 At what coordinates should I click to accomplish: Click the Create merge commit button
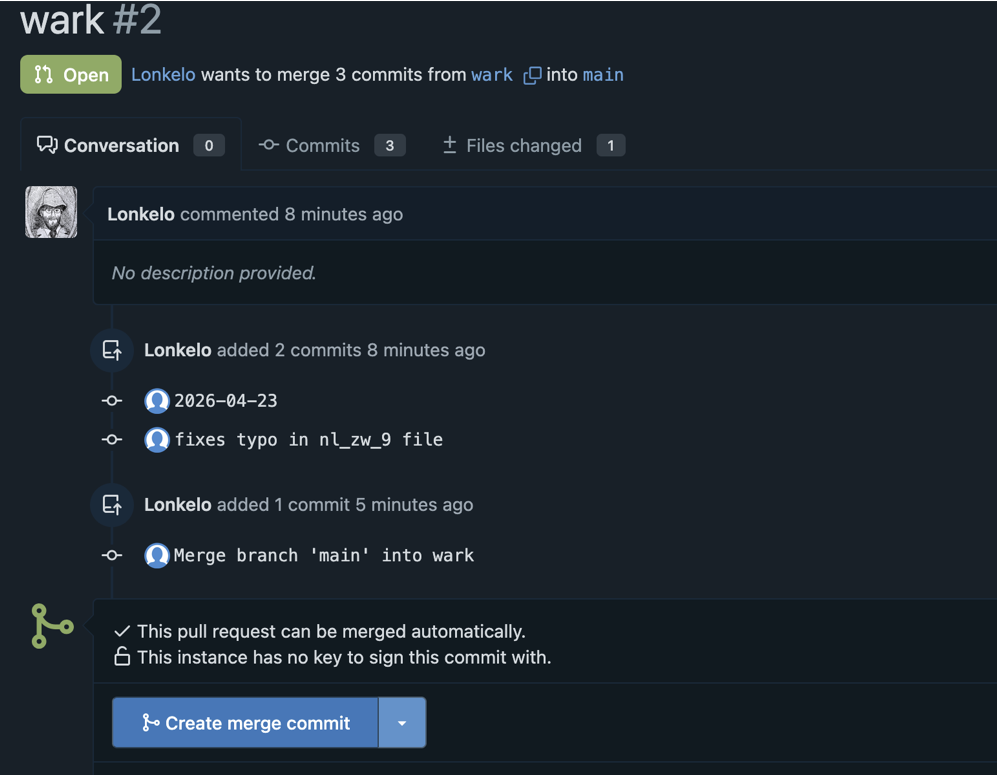[x=245, y=723]
